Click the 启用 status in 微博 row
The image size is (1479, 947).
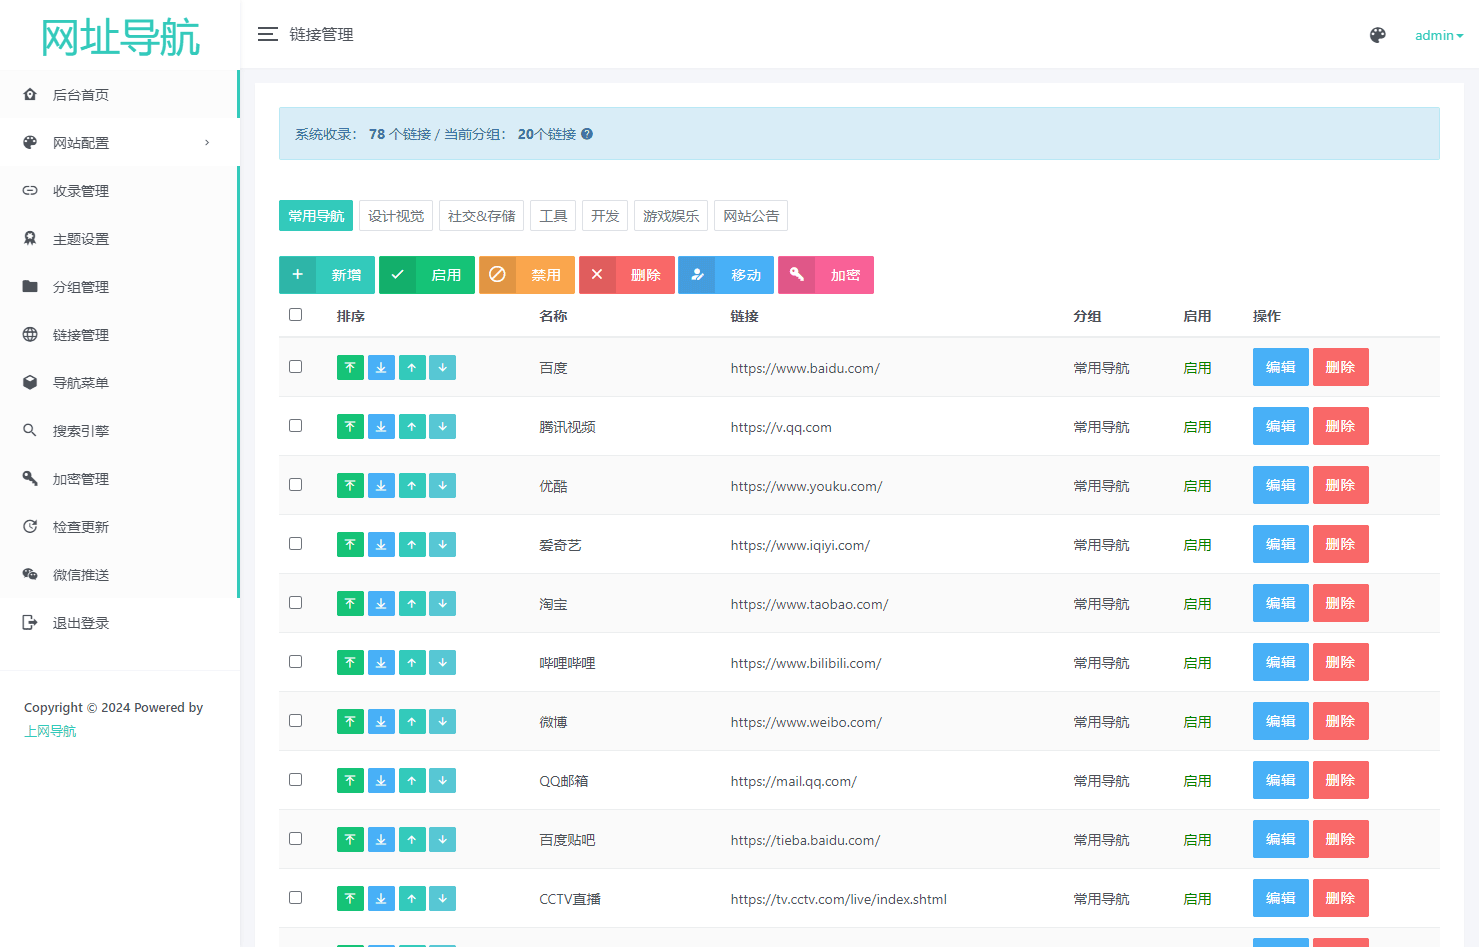(x=1197, y=722)
